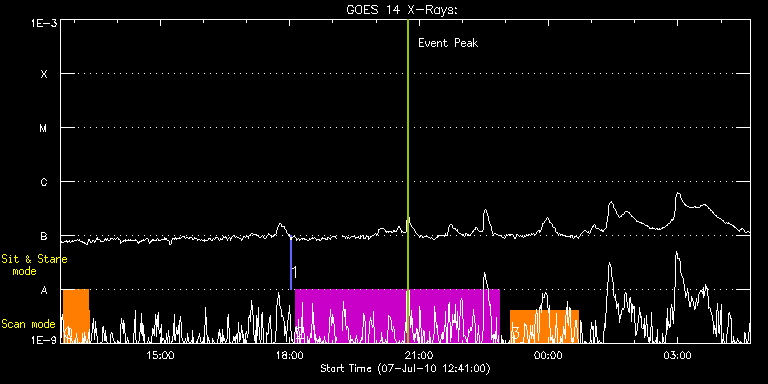Click the 'Sit & Stare mode' label

point(34,265)
